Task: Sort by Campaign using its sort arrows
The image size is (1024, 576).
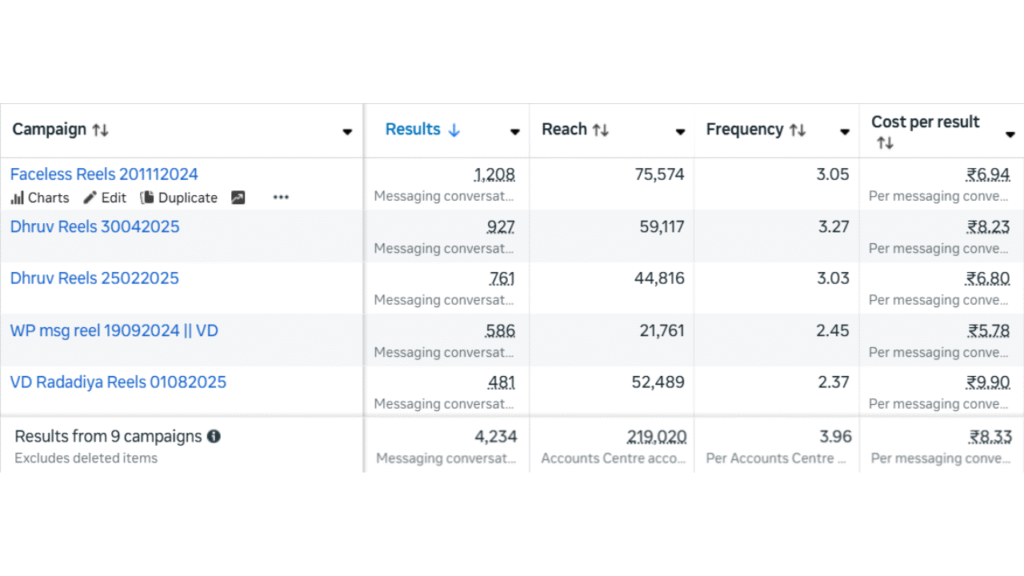Action: tap(100, 130)
